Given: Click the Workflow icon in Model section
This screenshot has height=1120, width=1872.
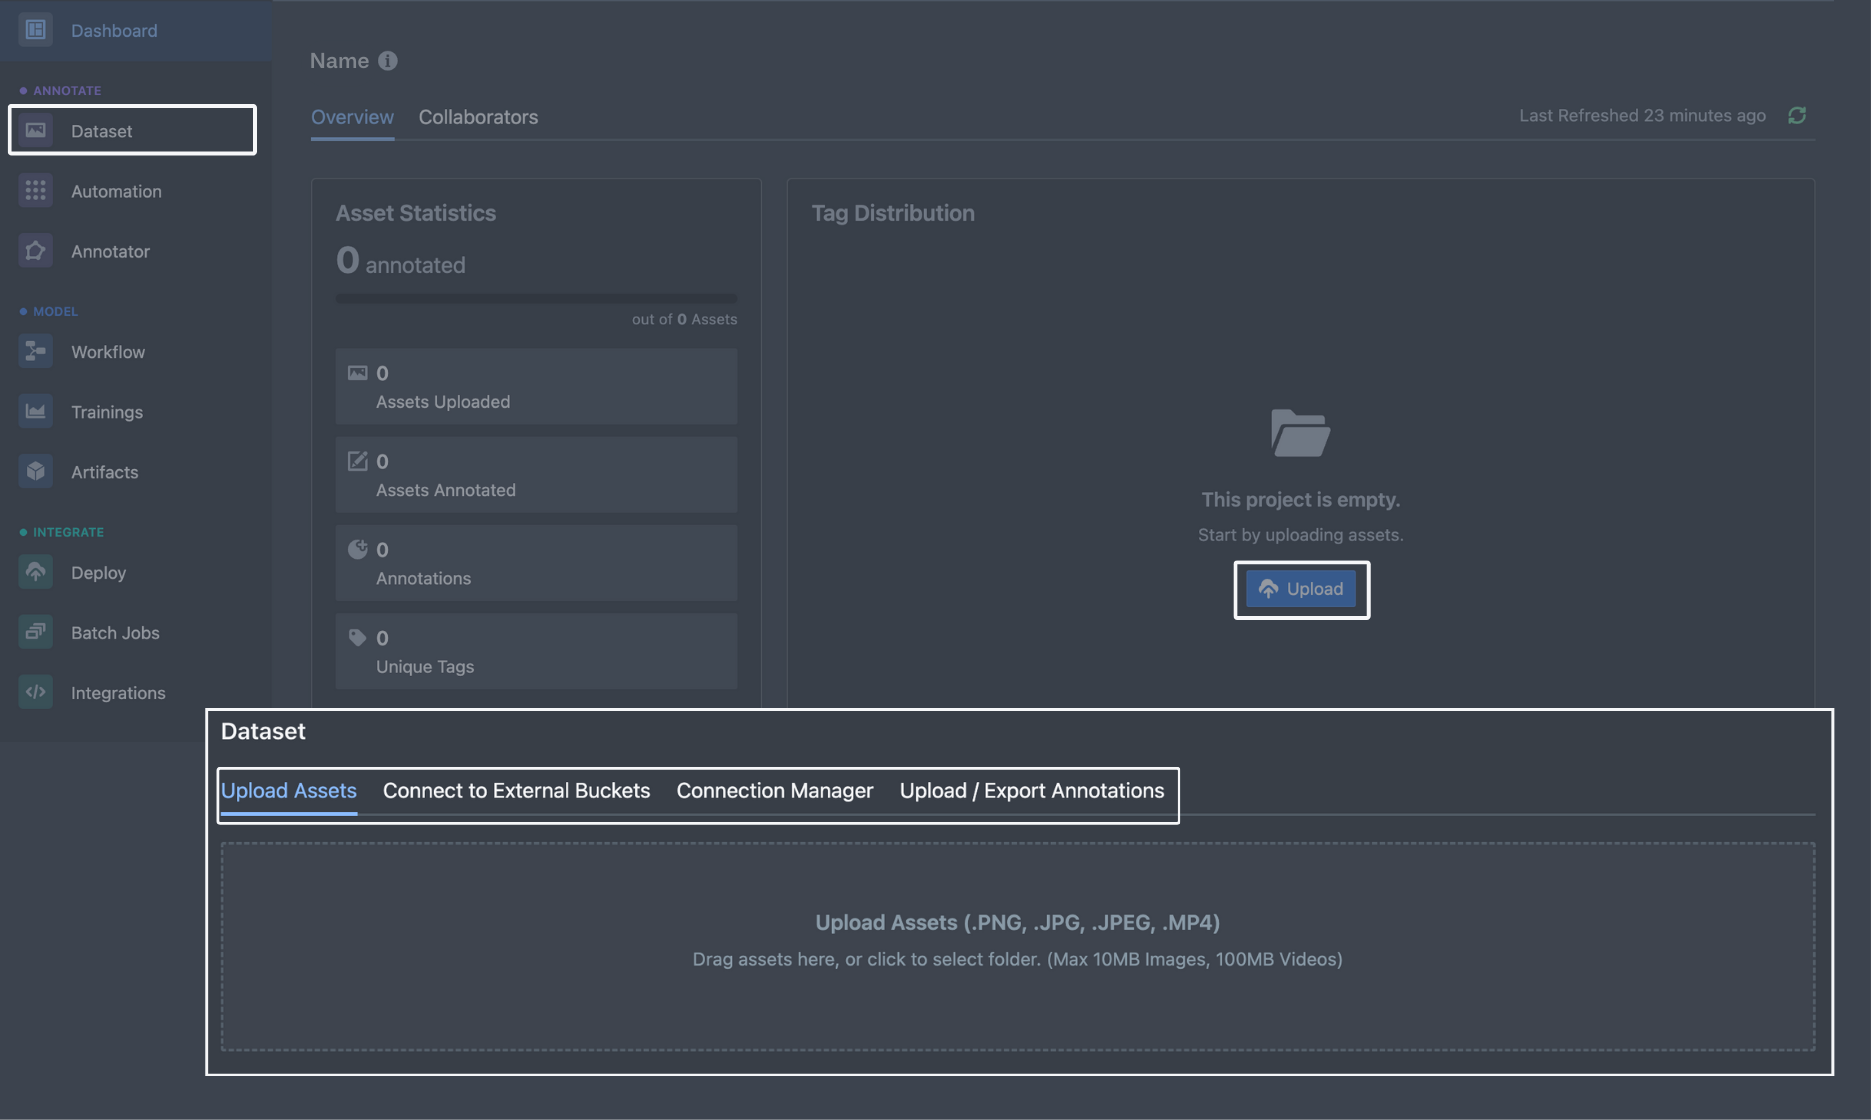Looking at the screenshot, I should coord(36,351).
